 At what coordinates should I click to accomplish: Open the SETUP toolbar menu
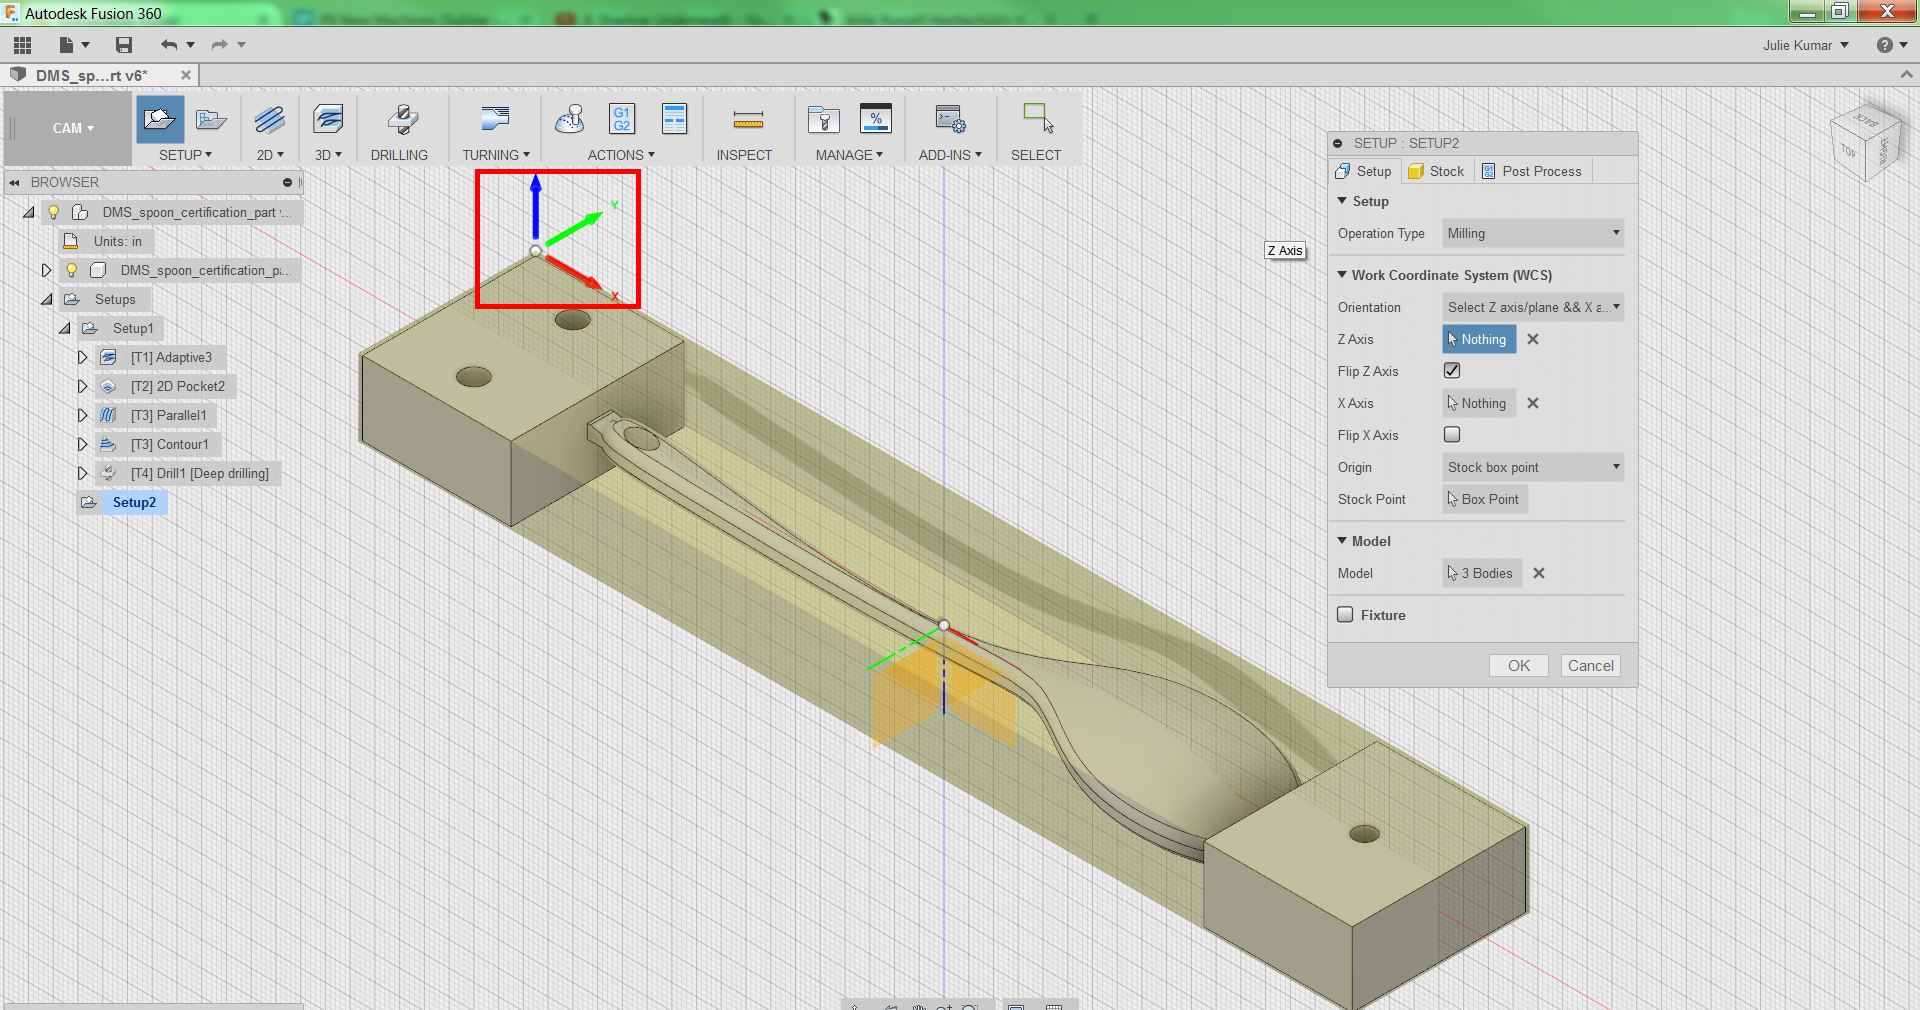tap(185, 155)
